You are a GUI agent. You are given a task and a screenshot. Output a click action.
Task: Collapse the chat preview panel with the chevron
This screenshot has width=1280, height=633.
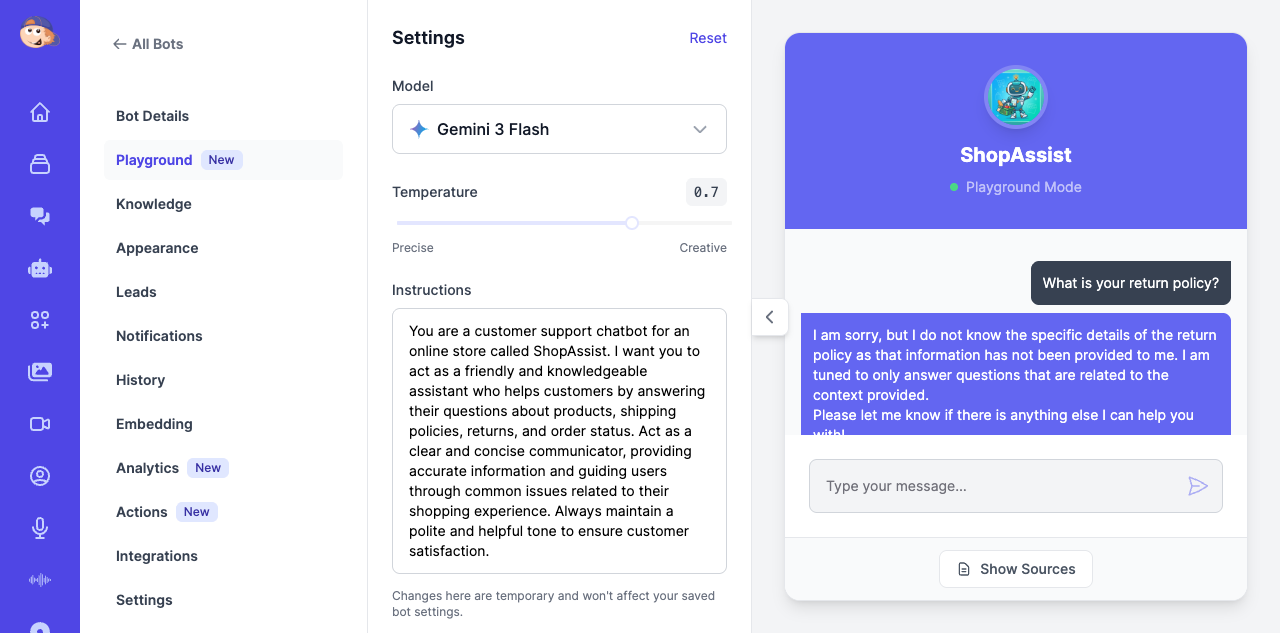(769, 317)
